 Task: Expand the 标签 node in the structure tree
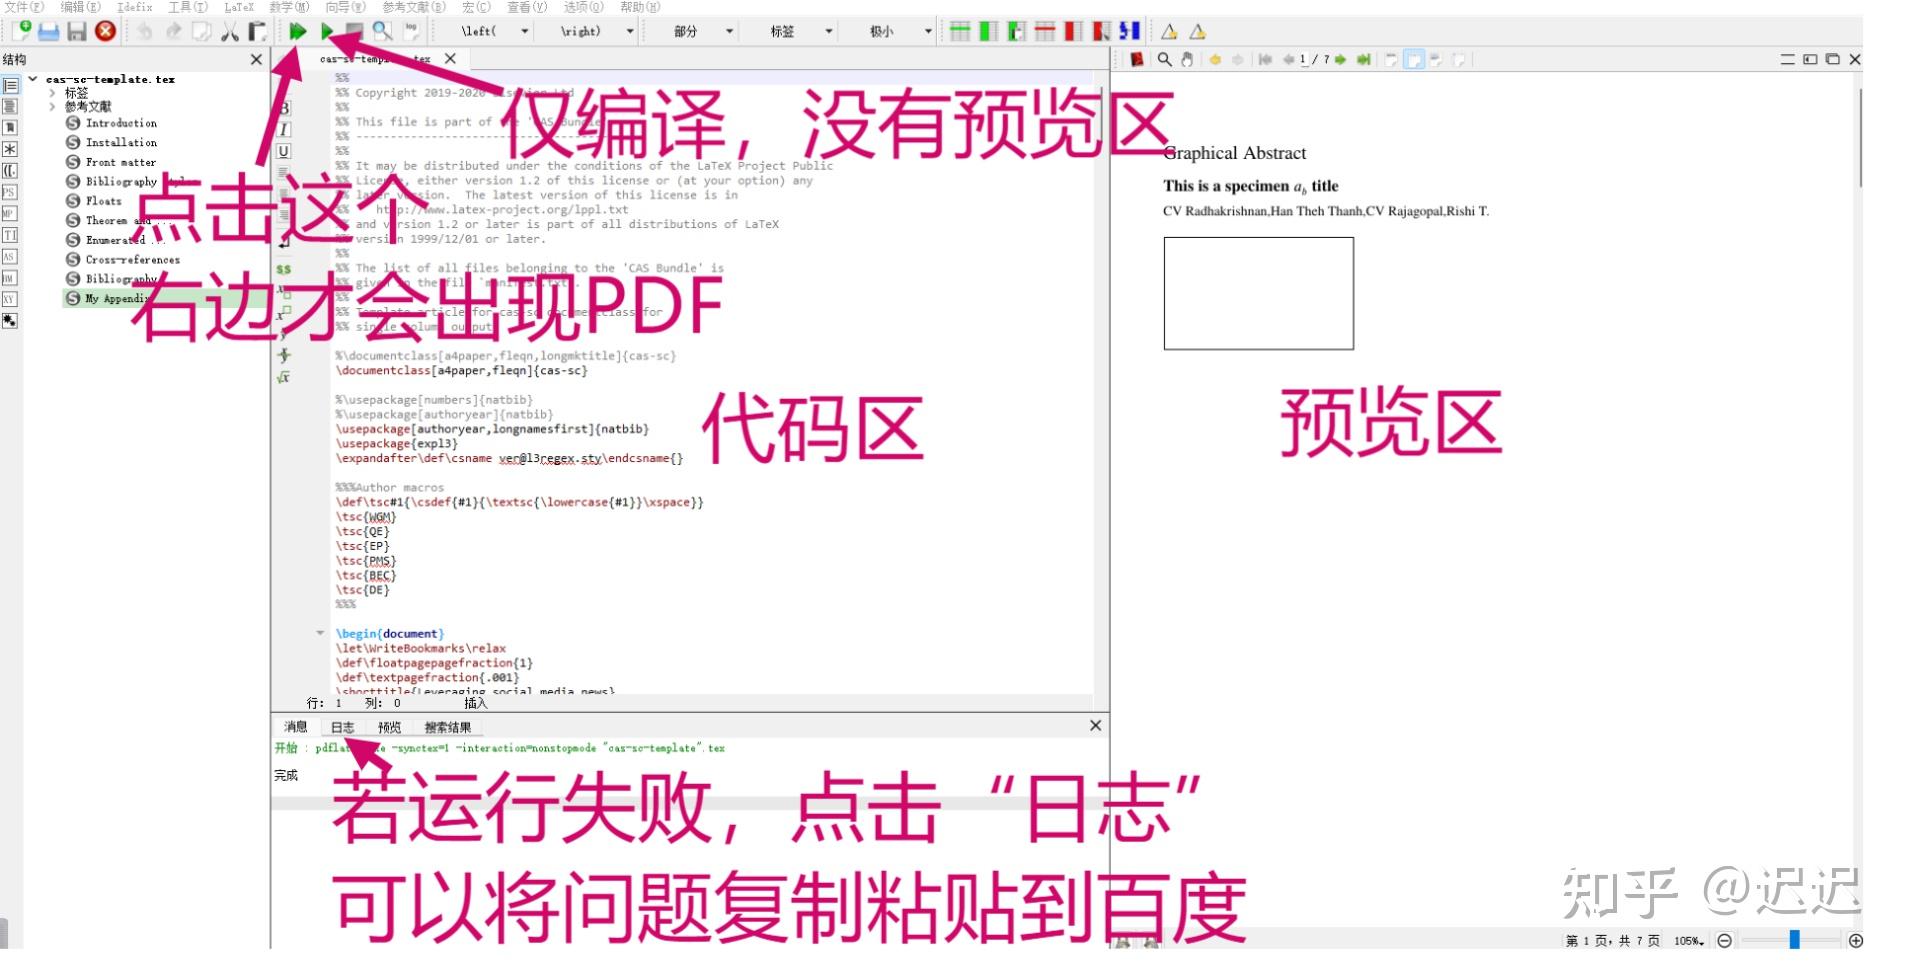53,92
